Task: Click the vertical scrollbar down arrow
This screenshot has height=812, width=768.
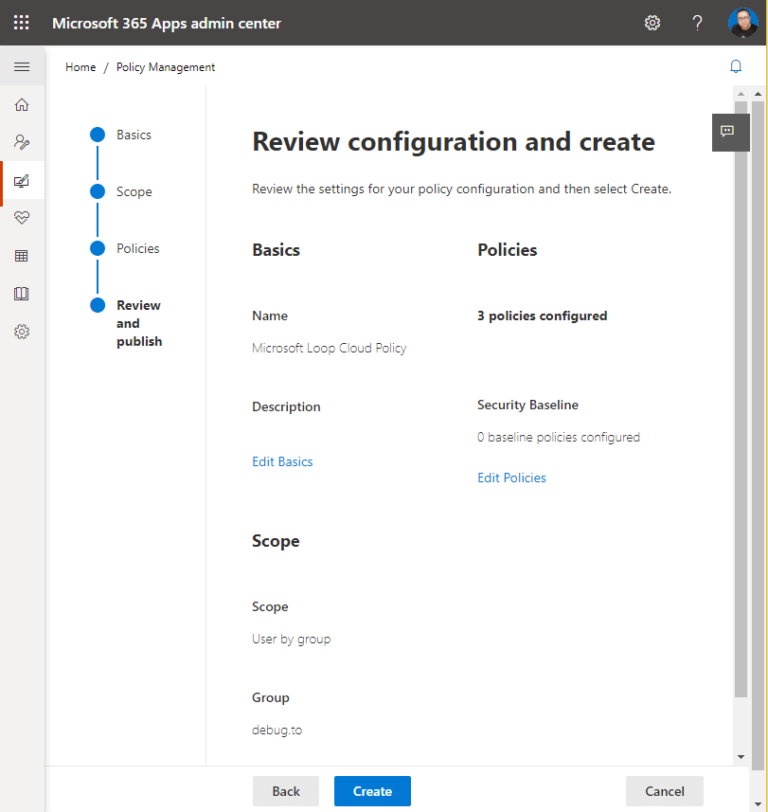Action: (x=740, y=757)
